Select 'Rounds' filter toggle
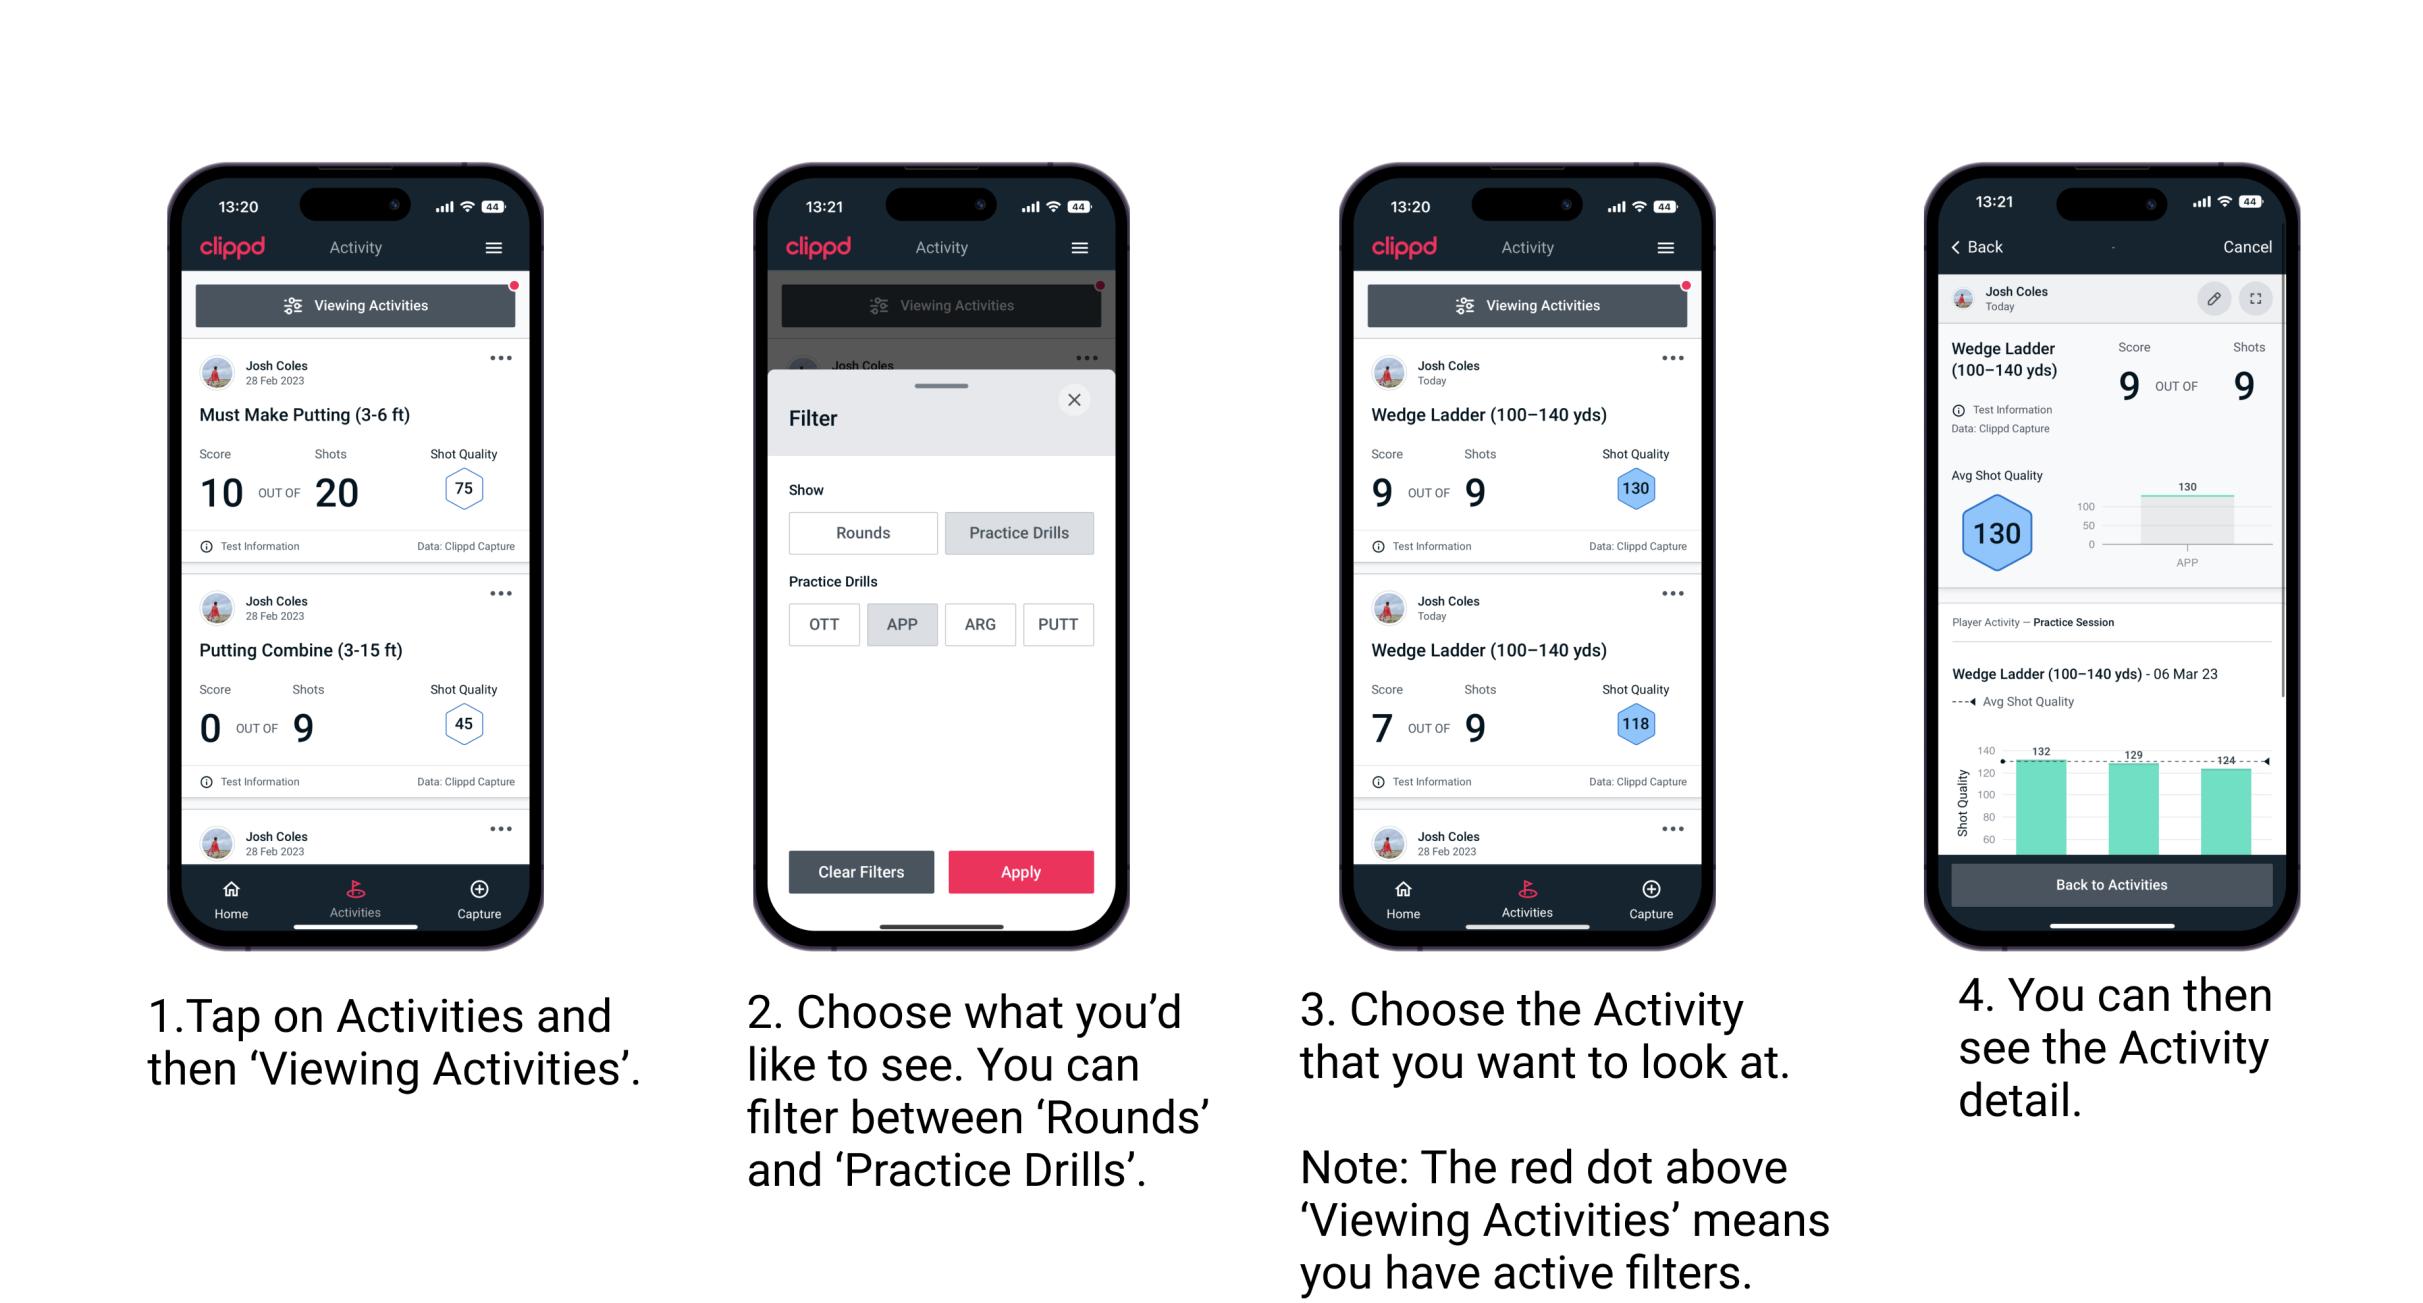Screen dimensions: 2423x1303 (862, 530)
